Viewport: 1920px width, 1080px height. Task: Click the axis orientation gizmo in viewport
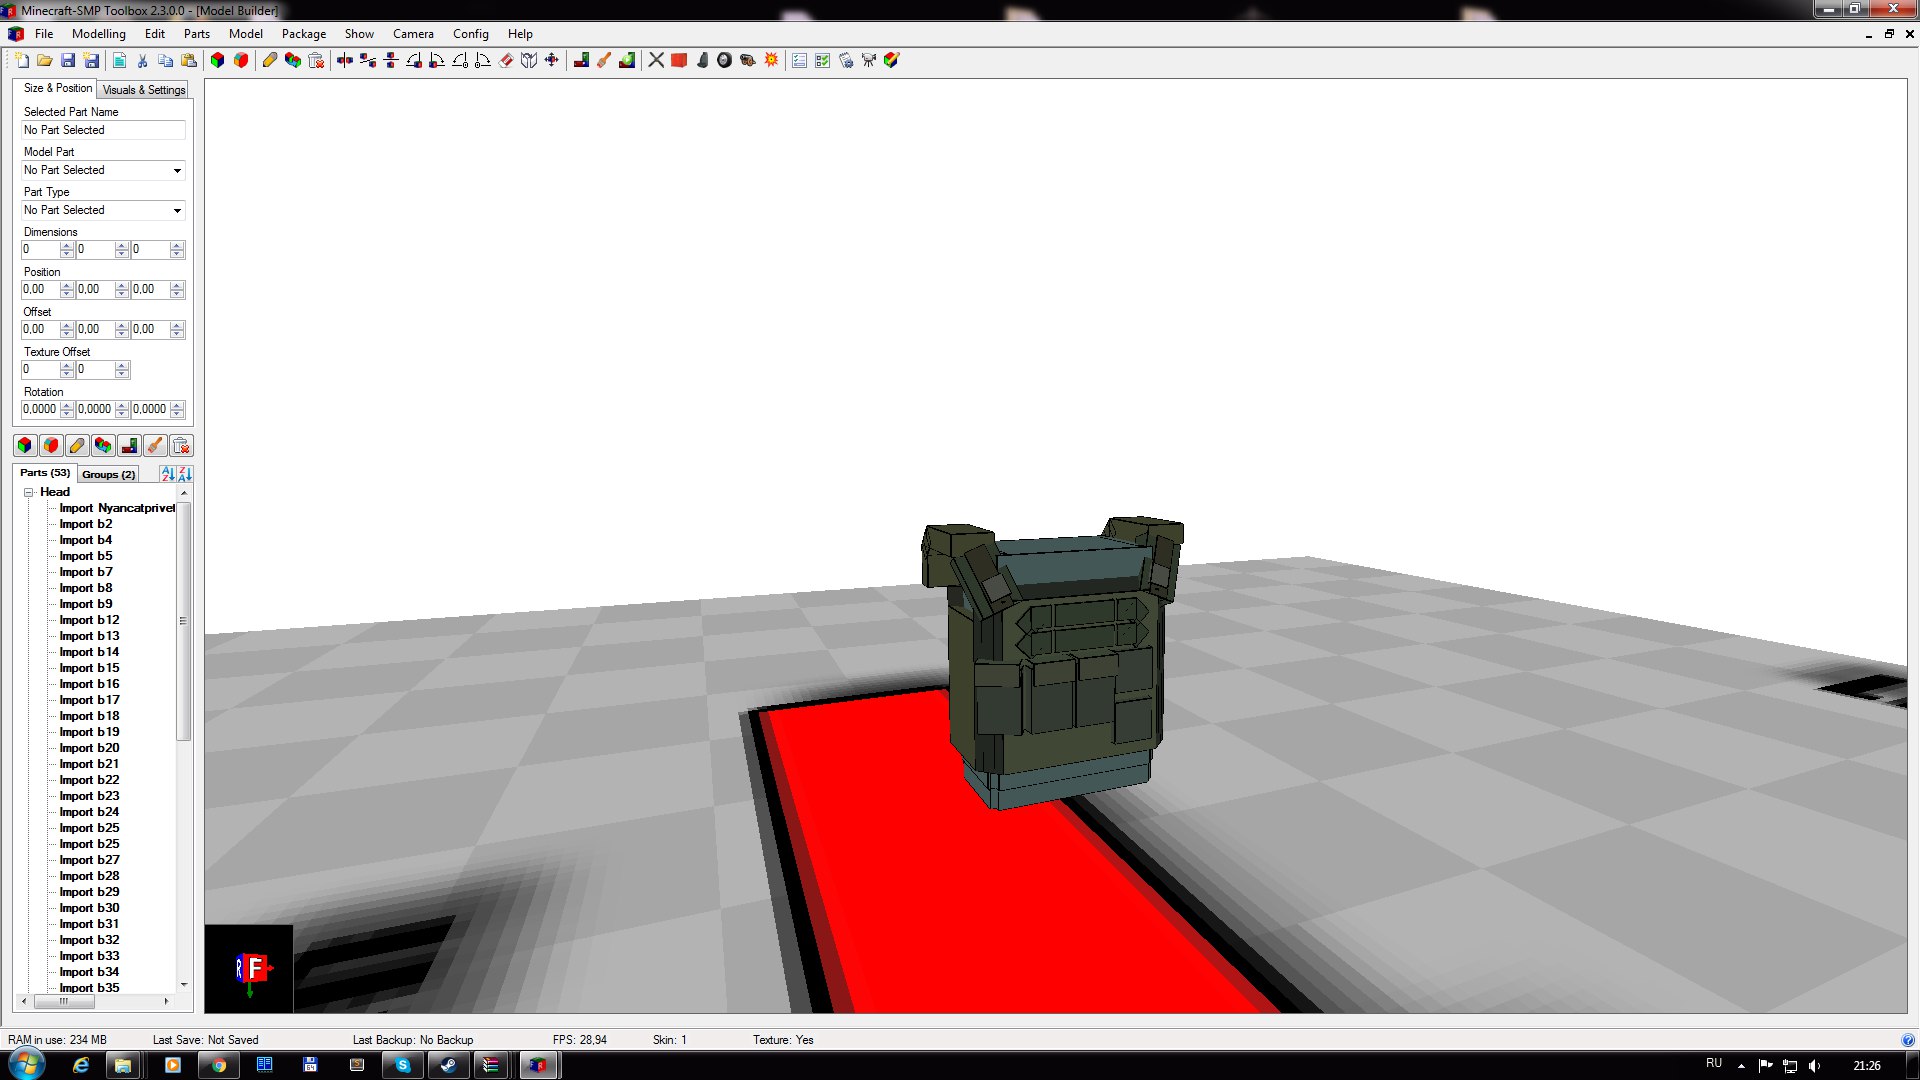(249, 969)
